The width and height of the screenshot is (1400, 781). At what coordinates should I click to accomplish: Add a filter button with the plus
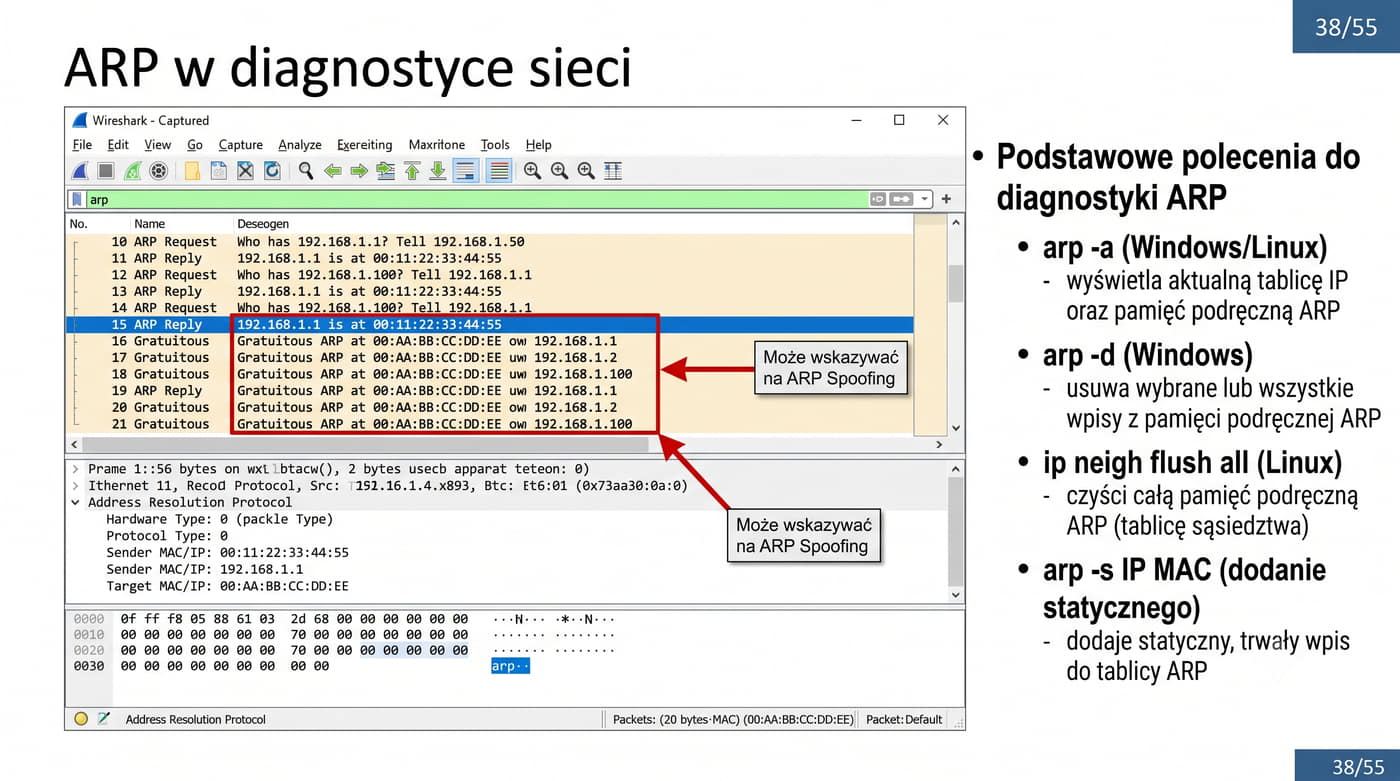click(946, 199)
